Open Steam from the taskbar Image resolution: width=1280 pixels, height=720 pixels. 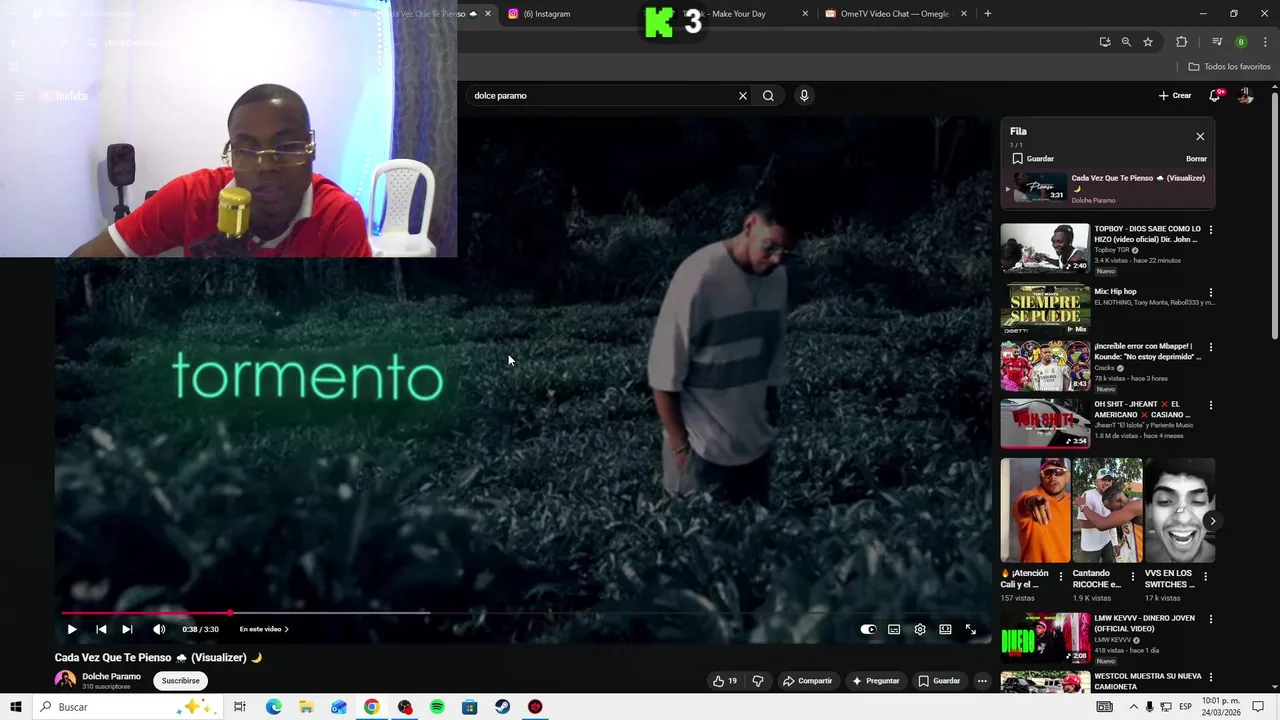tap(502, 707)
